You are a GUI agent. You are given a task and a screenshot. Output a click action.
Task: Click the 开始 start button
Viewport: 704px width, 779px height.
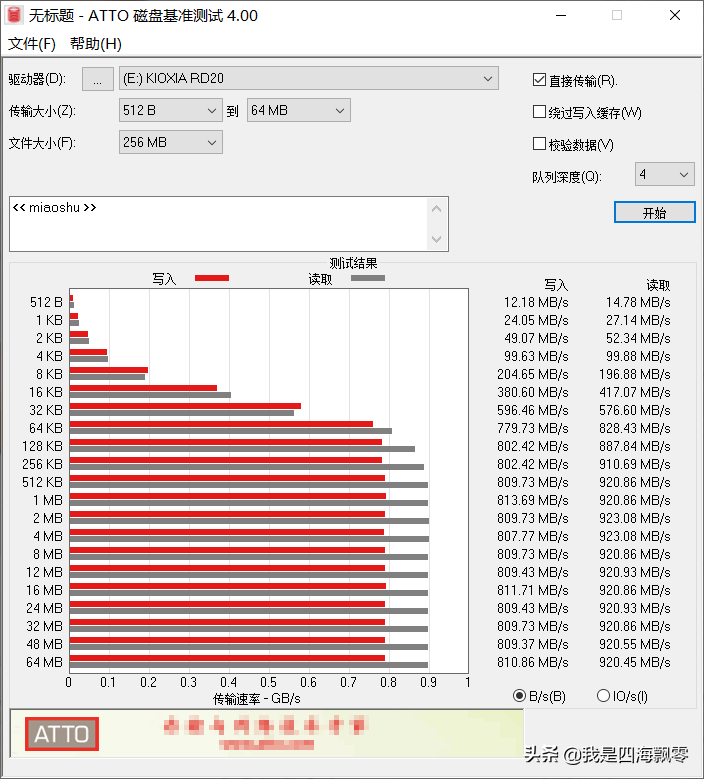tap(654, 213)
